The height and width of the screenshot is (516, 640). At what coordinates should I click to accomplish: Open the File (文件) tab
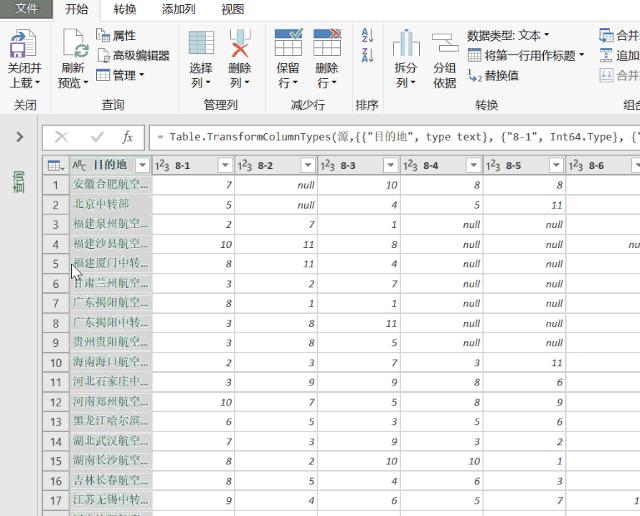(x=26, y=9)
